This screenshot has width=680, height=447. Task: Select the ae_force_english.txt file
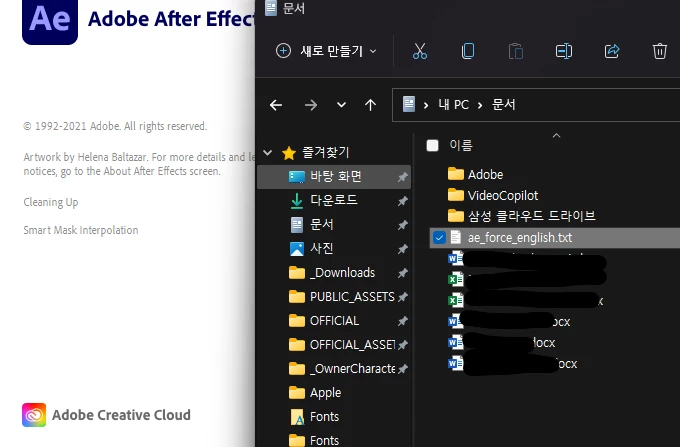(555, 238)
